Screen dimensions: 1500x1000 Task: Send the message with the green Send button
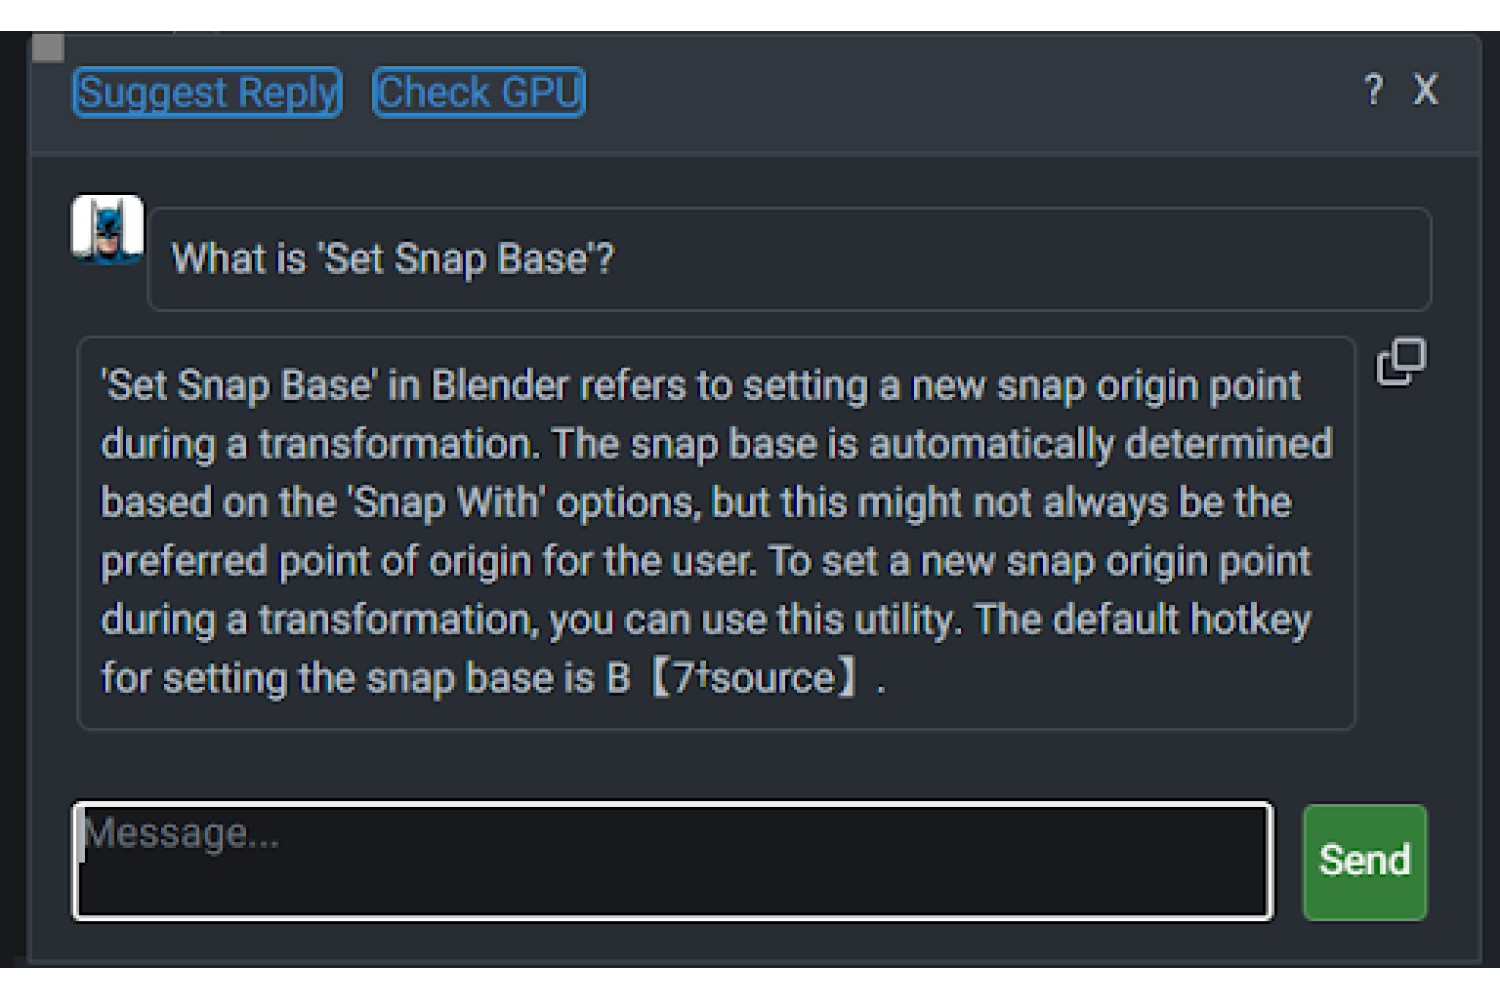[x=1364, y=861]
